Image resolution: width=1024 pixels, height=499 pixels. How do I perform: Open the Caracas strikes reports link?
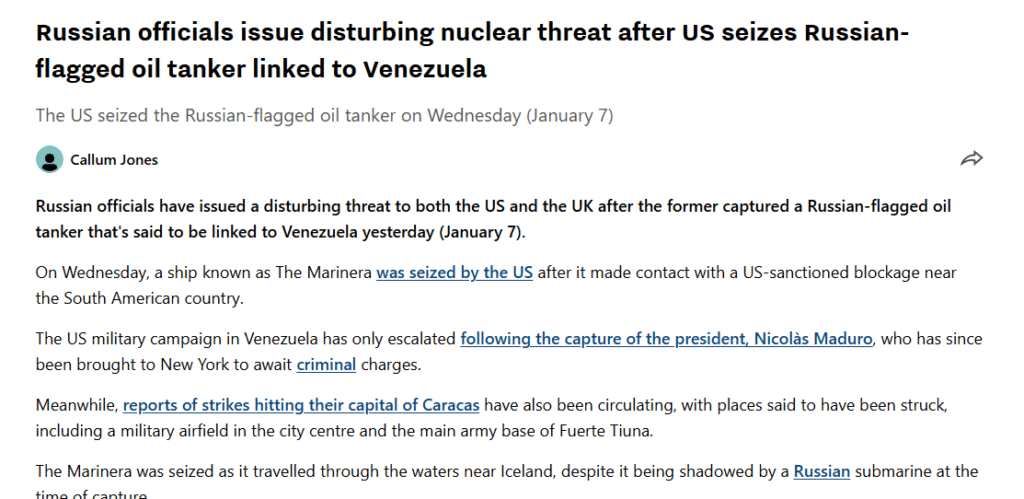(x=301, y=405)
